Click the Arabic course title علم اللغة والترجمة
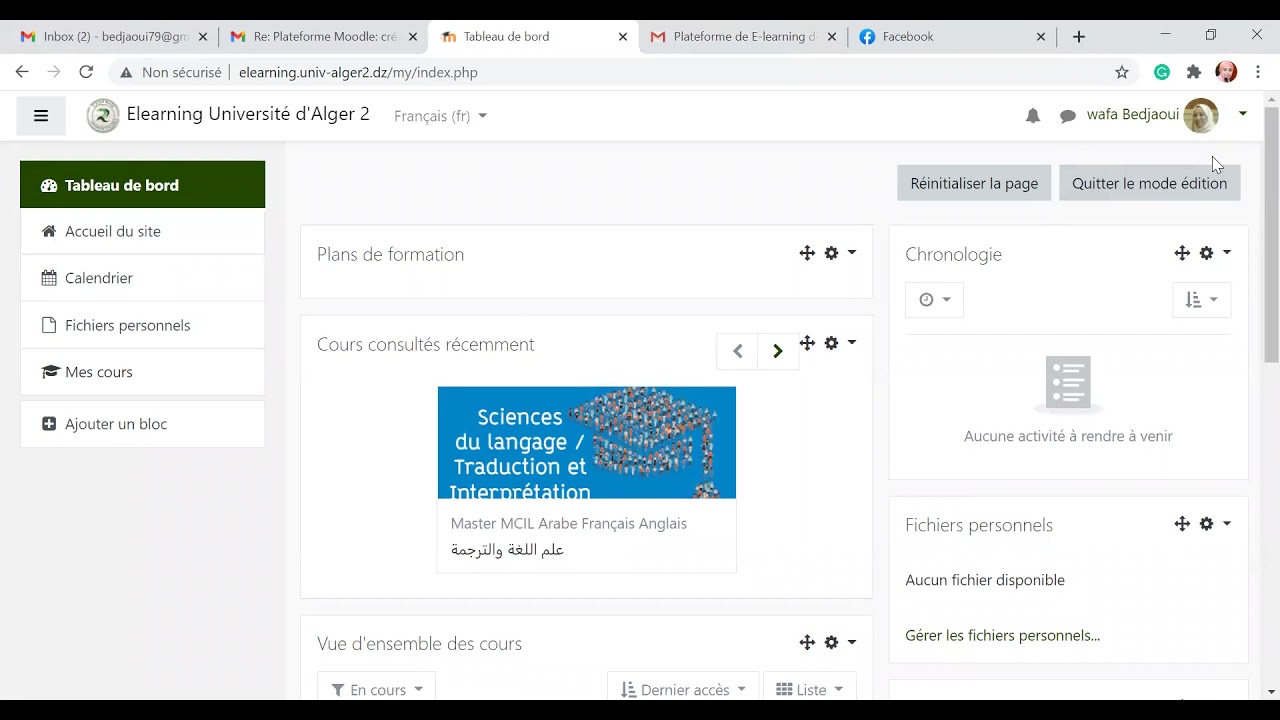 [x=507, y=549]
